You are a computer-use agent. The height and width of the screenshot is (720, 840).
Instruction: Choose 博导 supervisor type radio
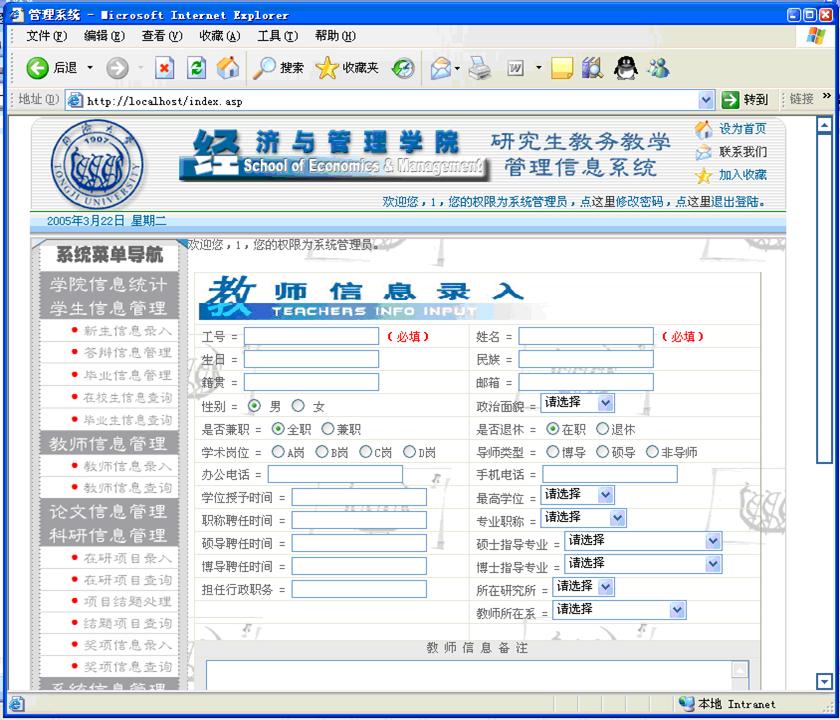[553, 452]
